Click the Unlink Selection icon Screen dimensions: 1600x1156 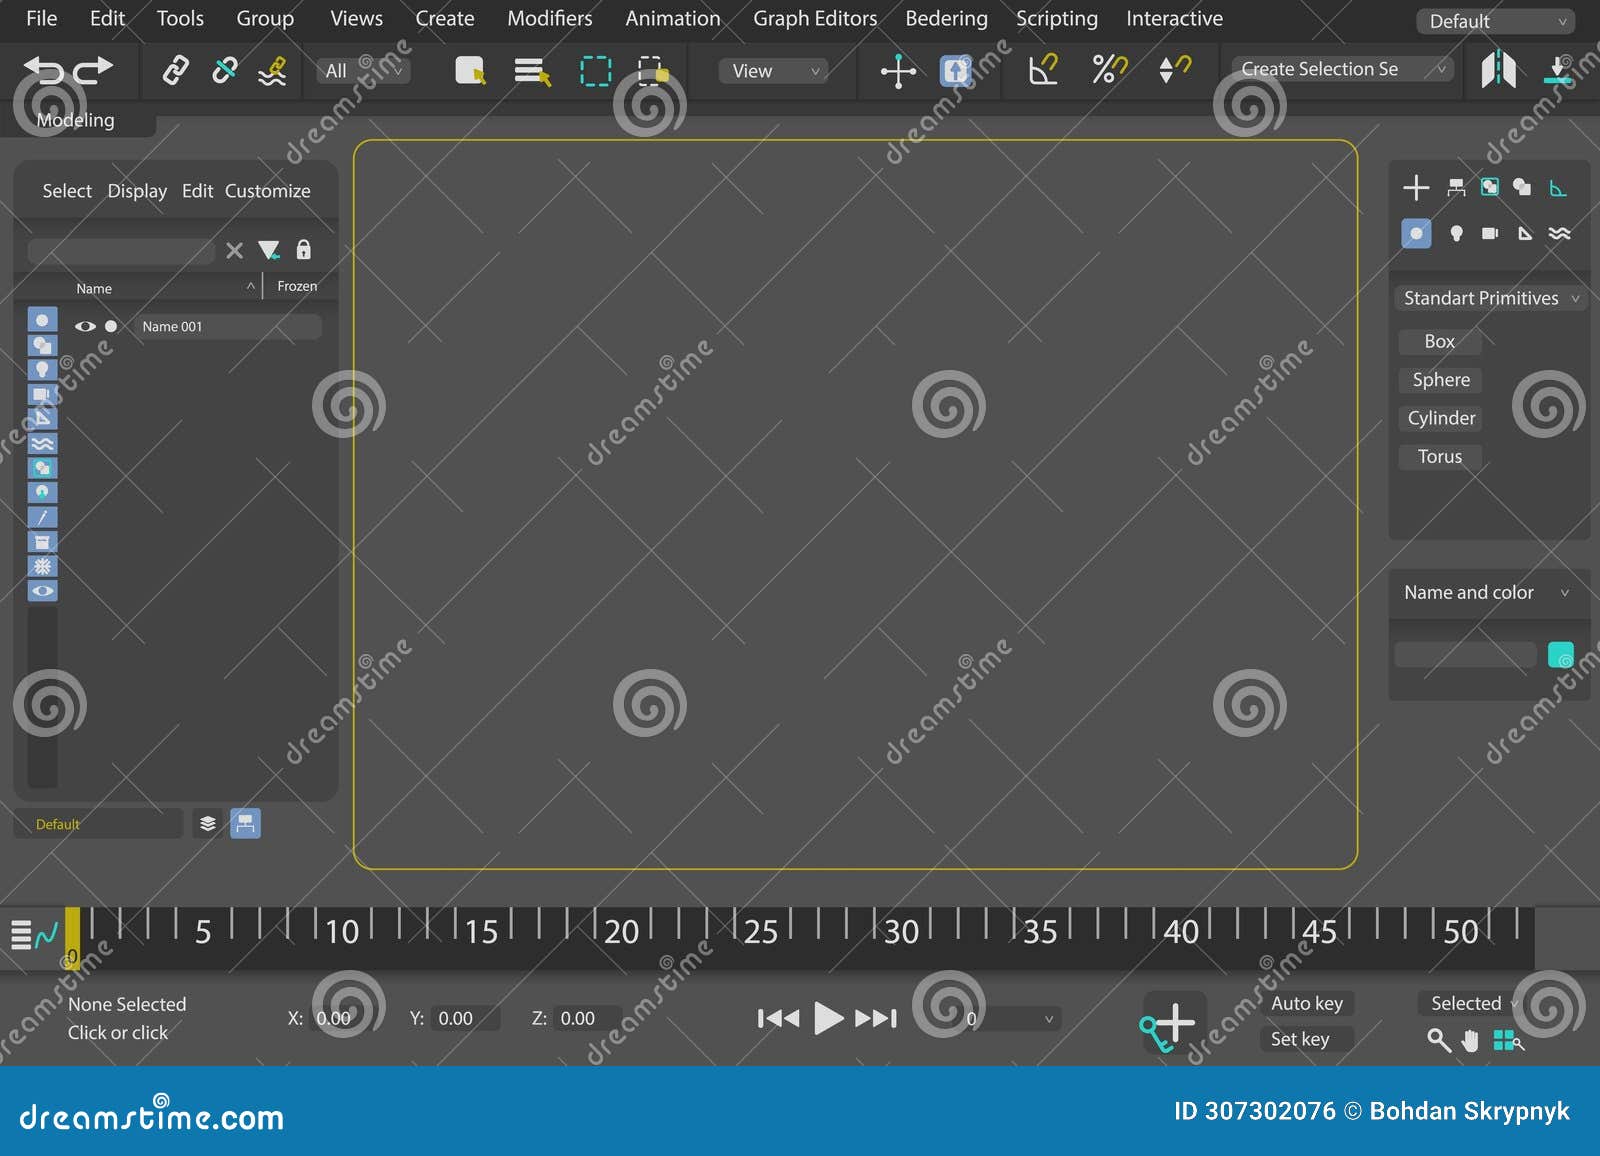(223, 70)
